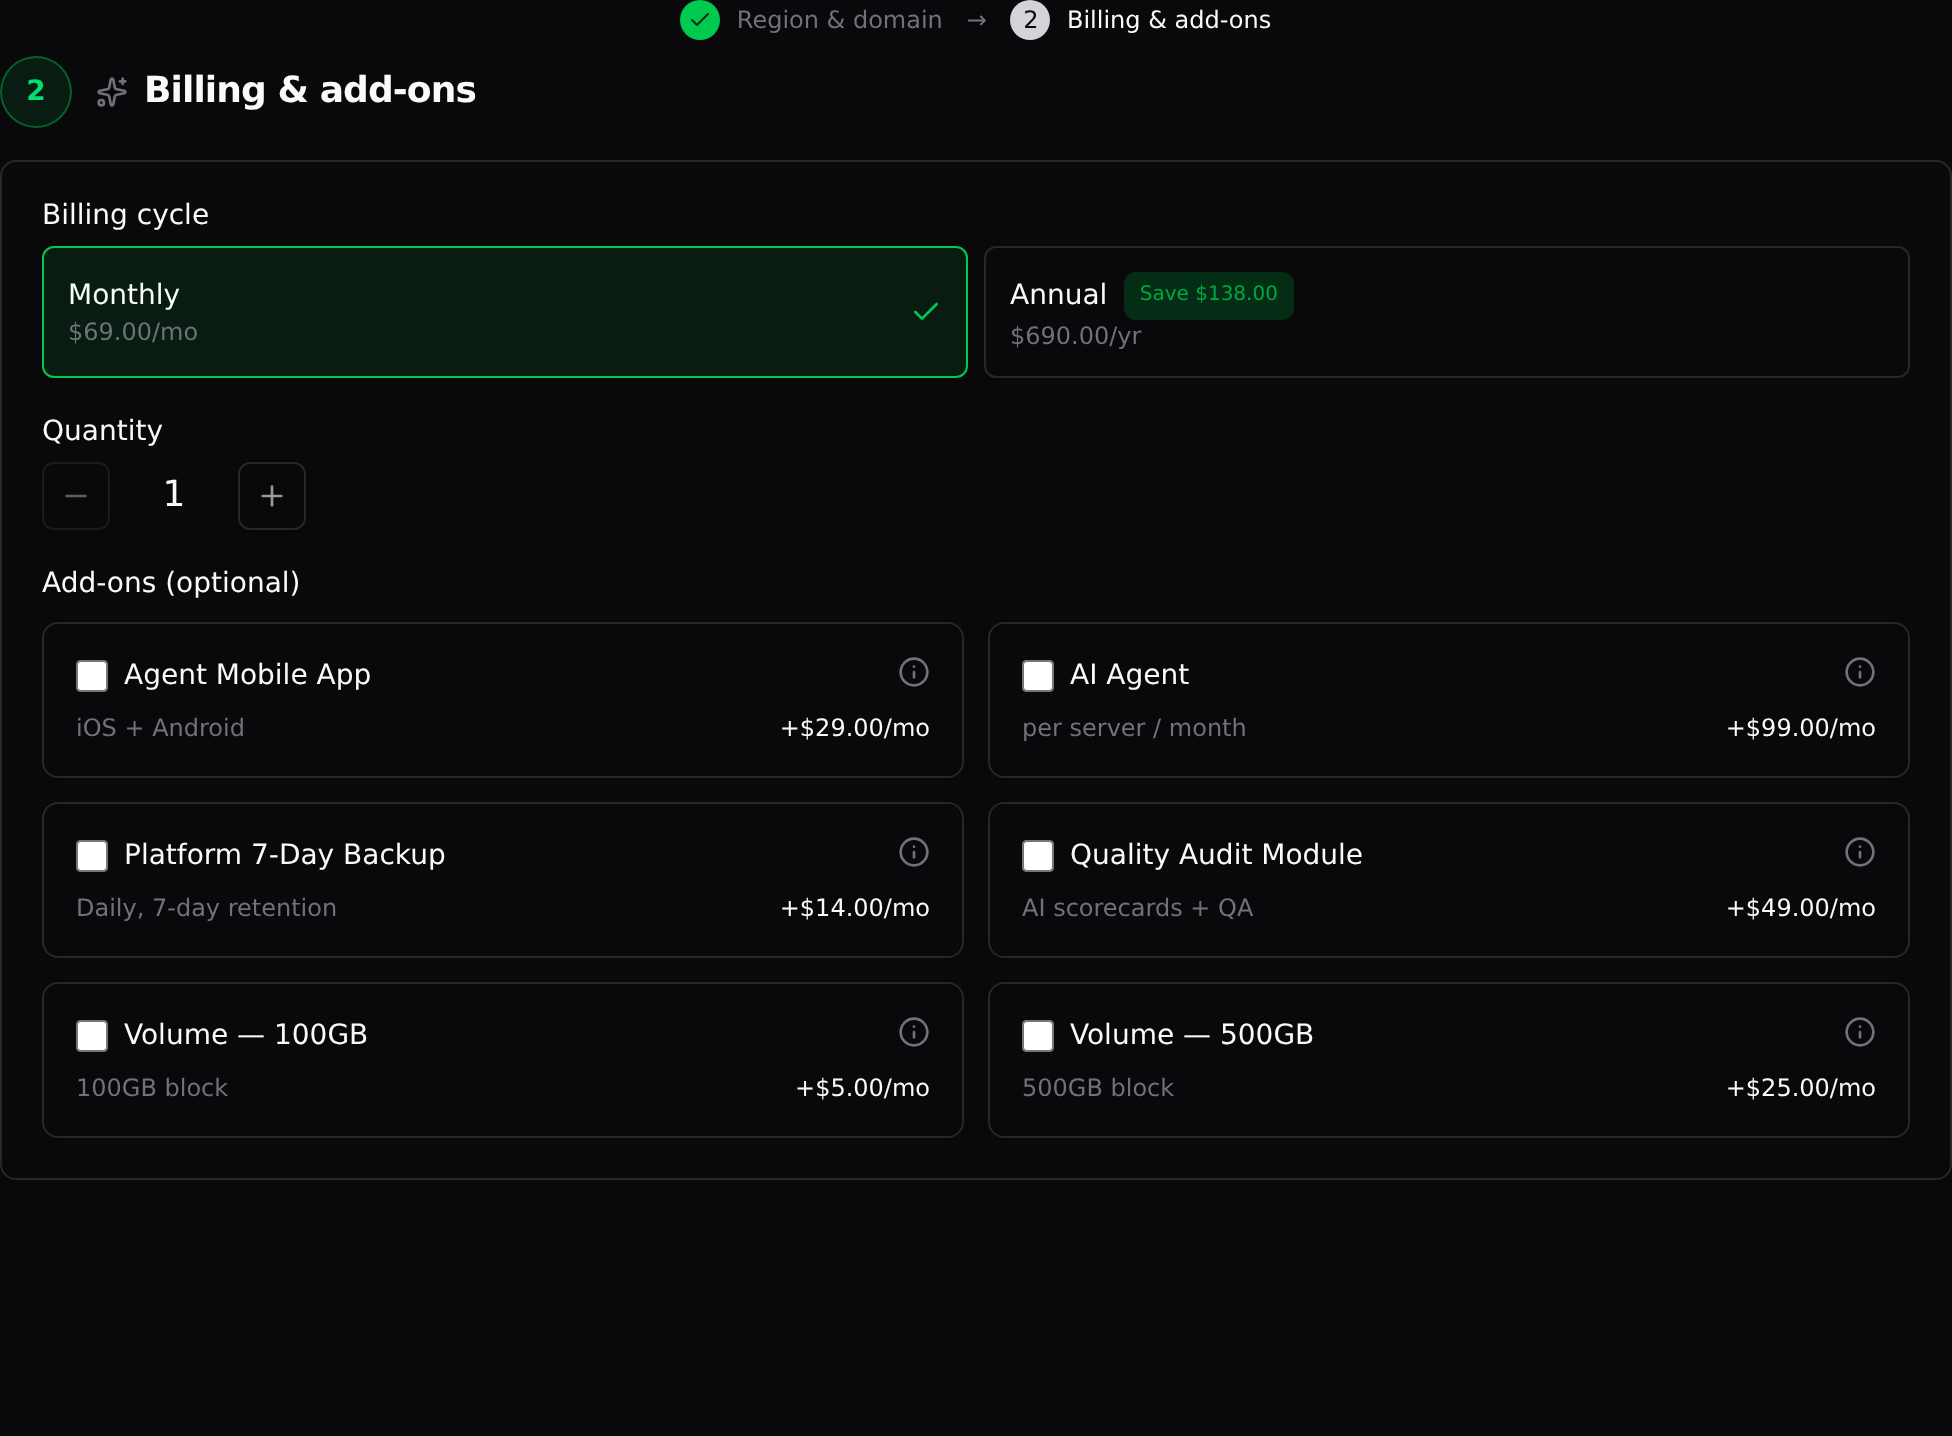Tick the Platform 7-Day Backup checkbox

click(x=92, y=856)
